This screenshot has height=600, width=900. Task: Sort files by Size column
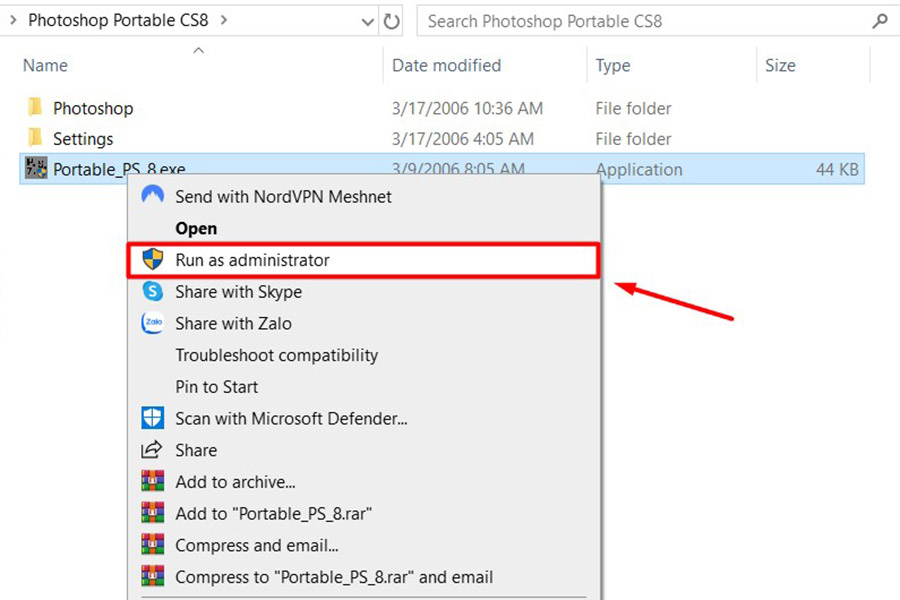[x=781, y=65]
